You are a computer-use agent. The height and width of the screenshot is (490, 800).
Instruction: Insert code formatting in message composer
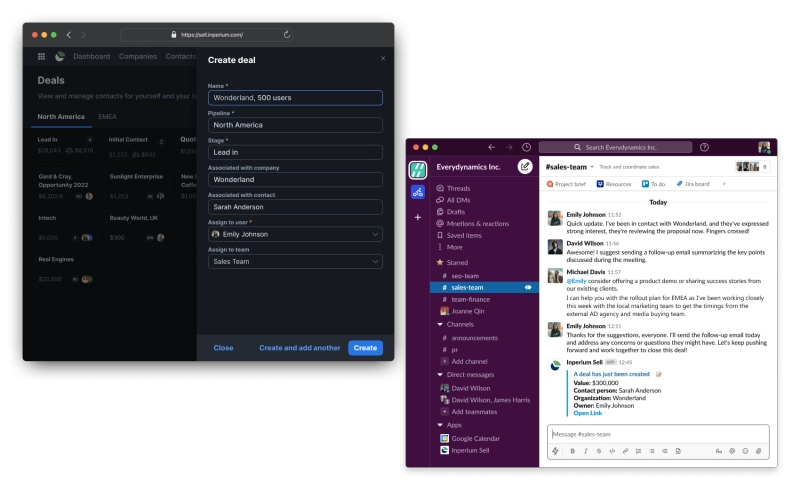pos(612,451)
